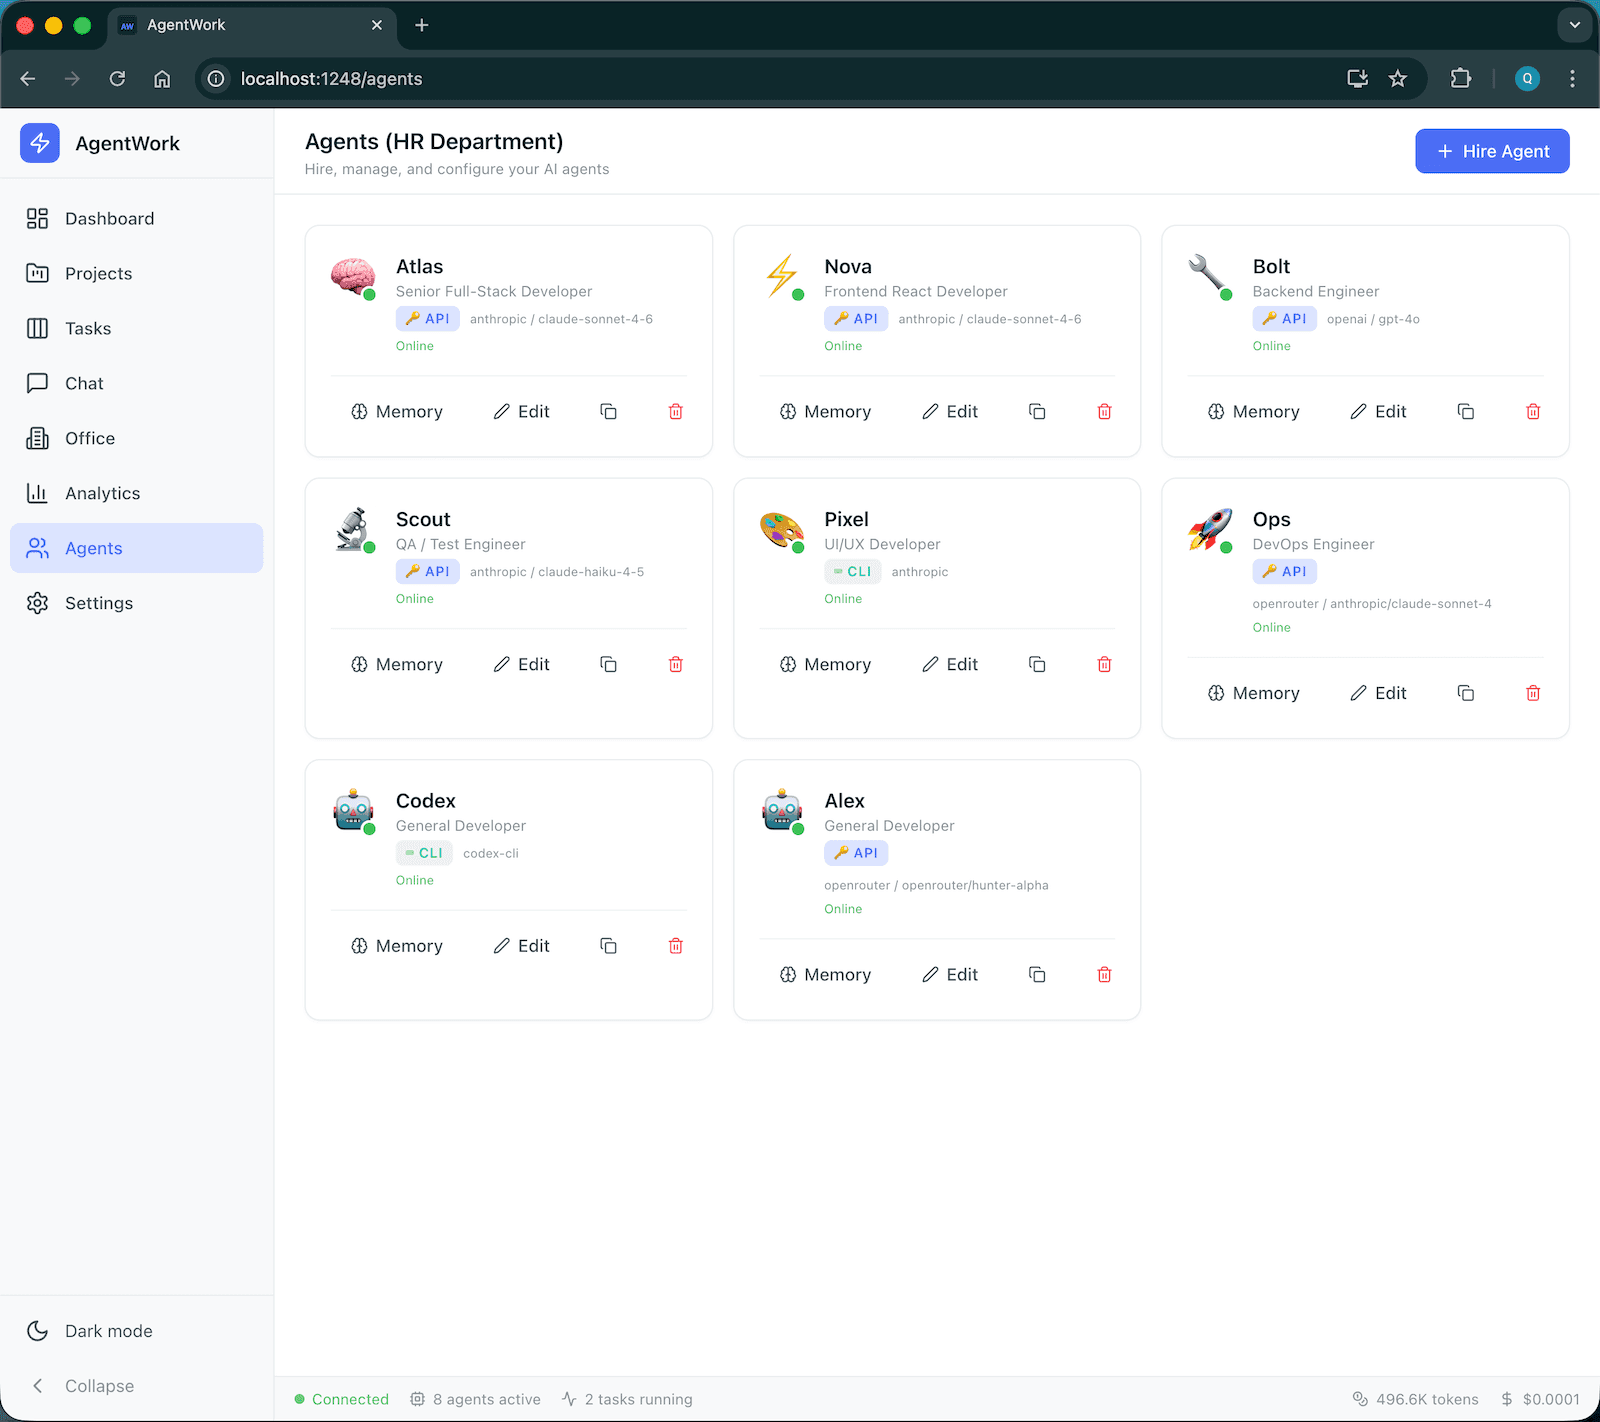Open Memory for the Atlas agent
Screen dimensions: 1600x1422
coord(396,411)
